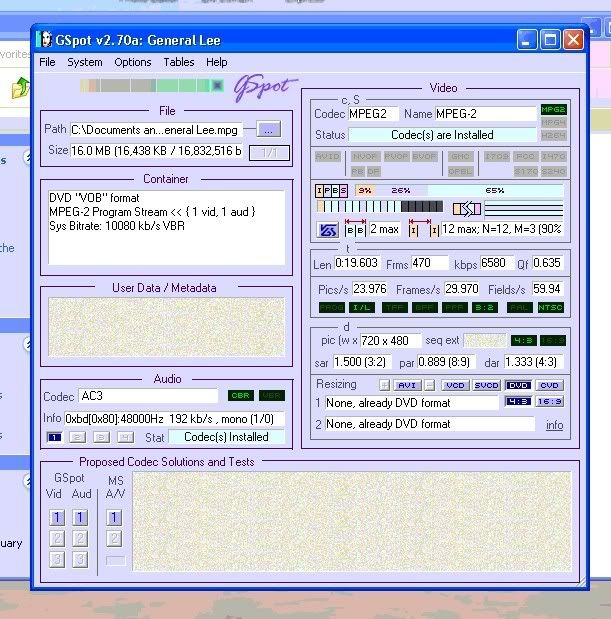Click the 3:2 pulldown indicator

[x=485, y=308]
